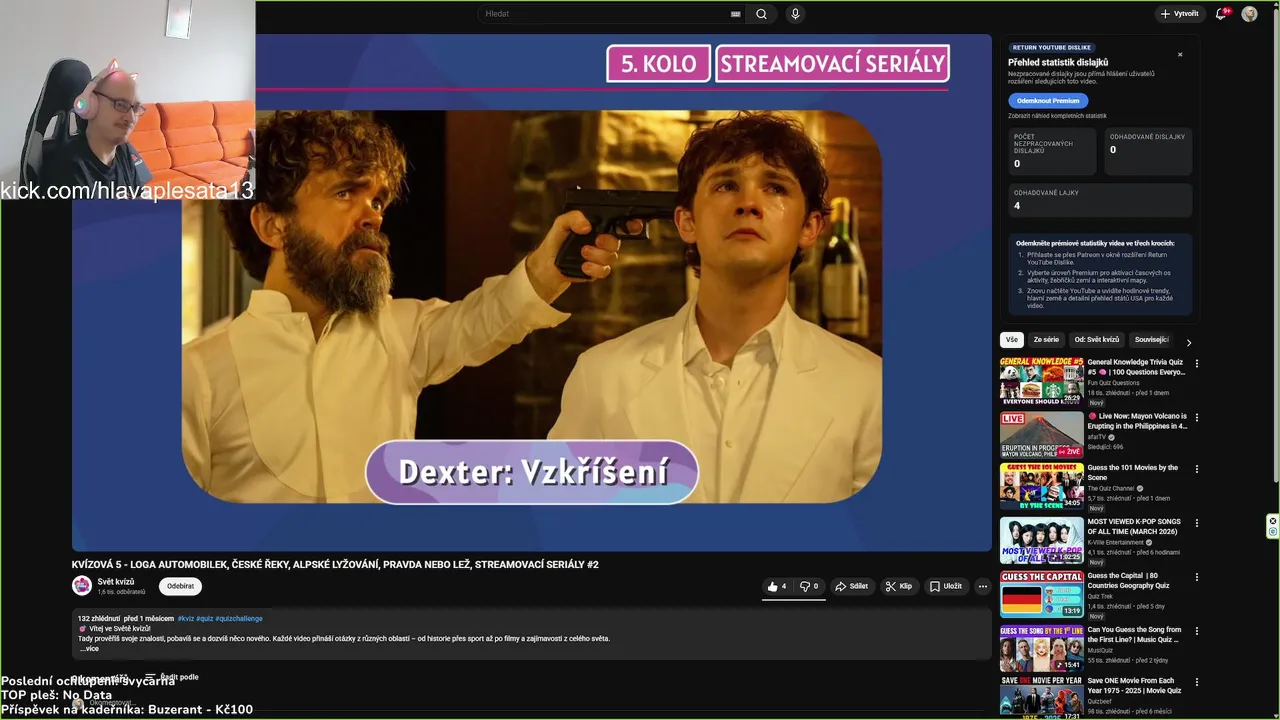1280x720 pixels.
Task: Open Fun Quiz Questions channel name
Action: (1113, 383)
